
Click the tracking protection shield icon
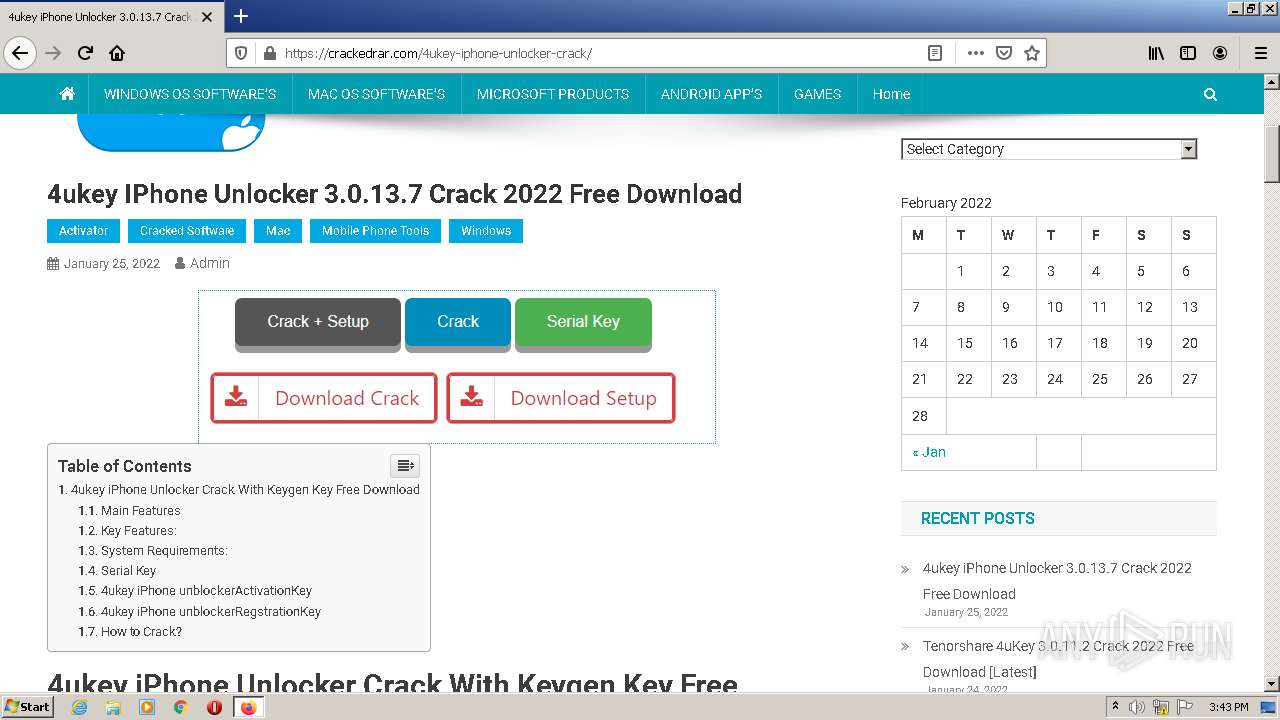pos(241,53)
